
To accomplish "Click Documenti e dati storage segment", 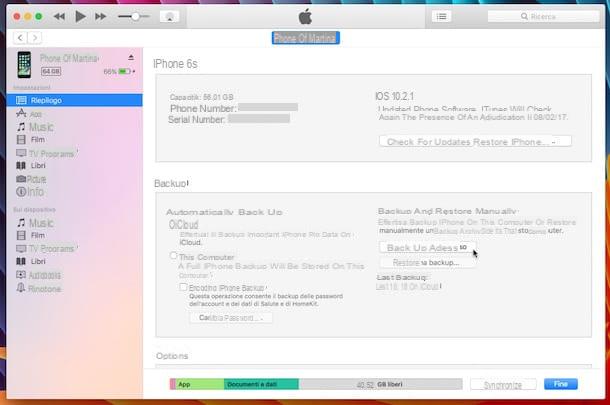I will (261, 384).
